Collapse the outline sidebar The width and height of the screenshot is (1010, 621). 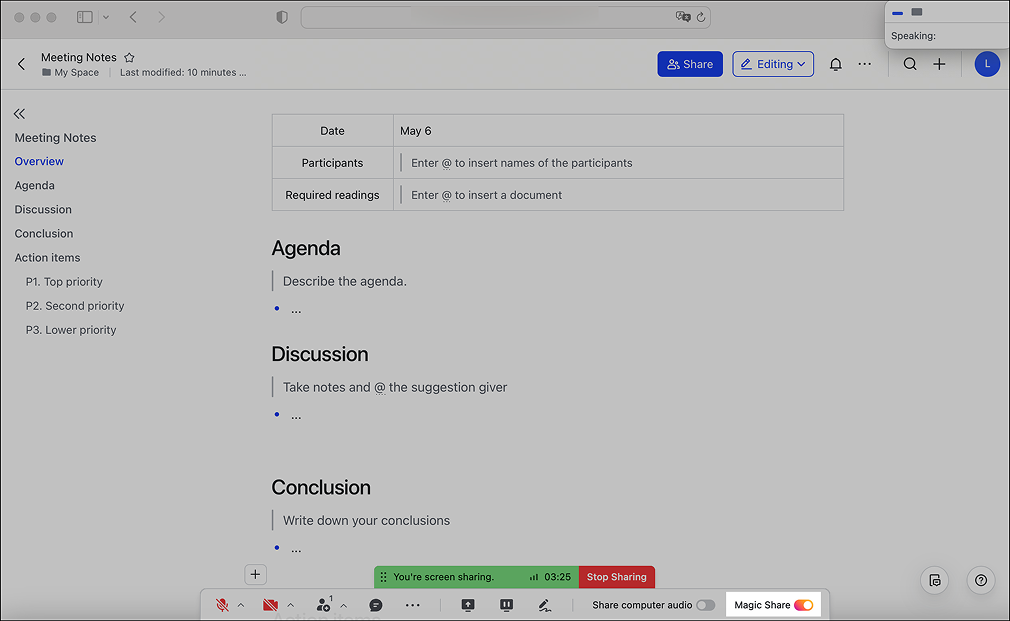click(19, 114)
